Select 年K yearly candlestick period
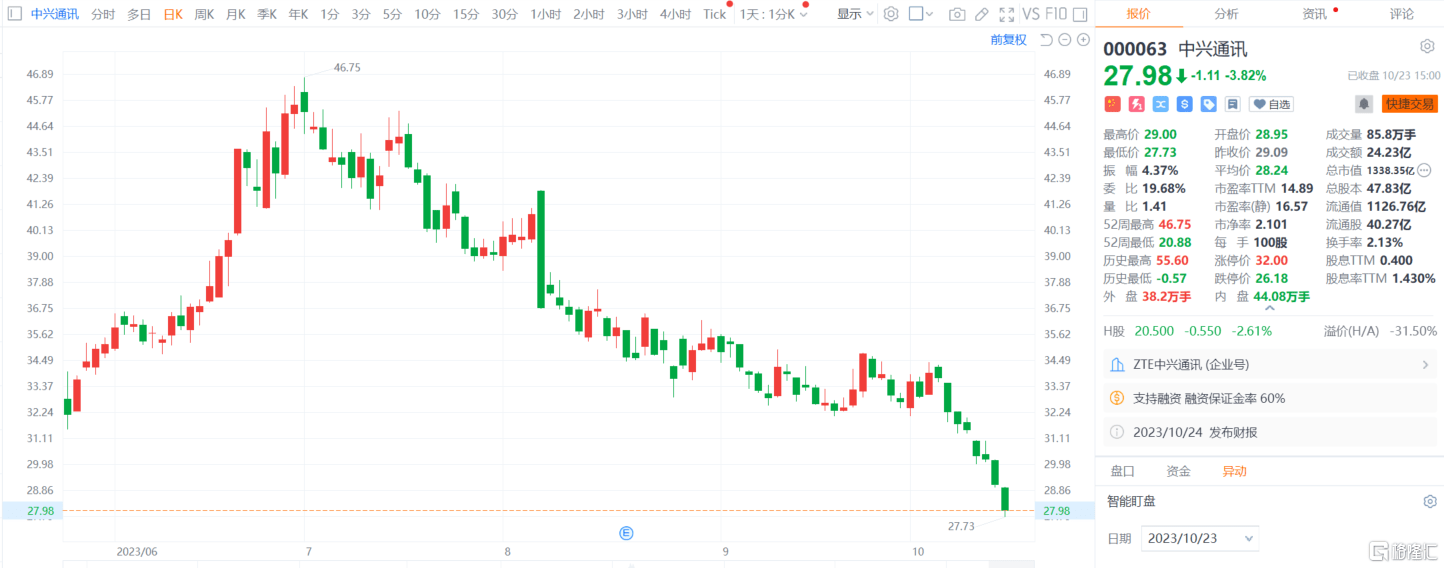This screenshot has height=568, width=1444. tap(298, 15)
